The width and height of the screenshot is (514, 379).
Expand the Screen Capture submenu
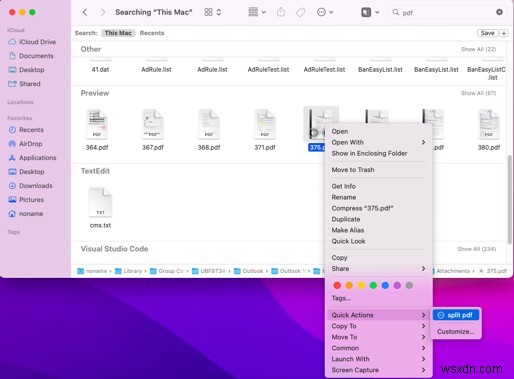378,370
